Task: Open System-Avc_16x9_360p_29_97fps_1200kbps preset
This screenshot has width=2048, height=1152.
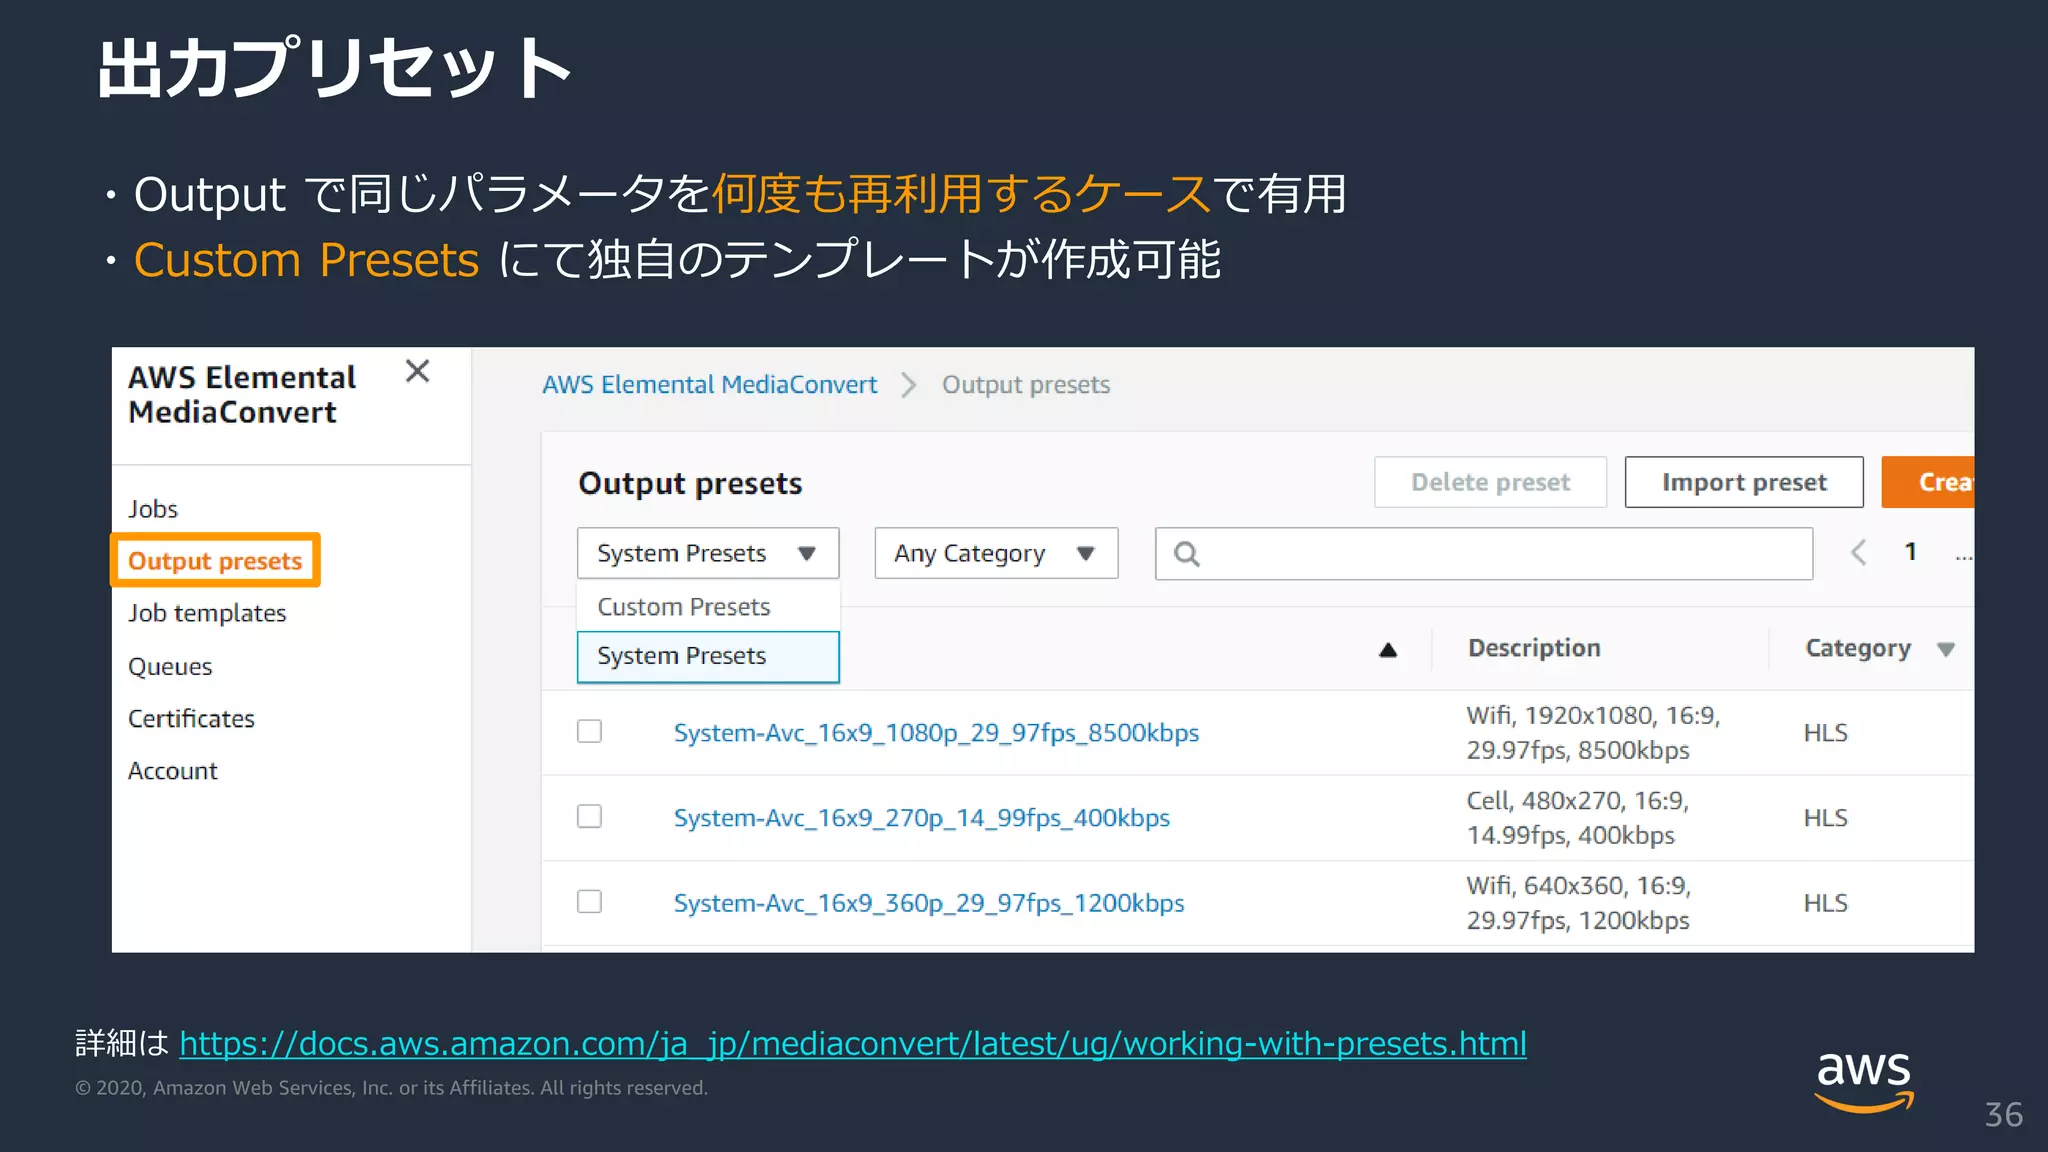Action: click(x=928, y=903)
